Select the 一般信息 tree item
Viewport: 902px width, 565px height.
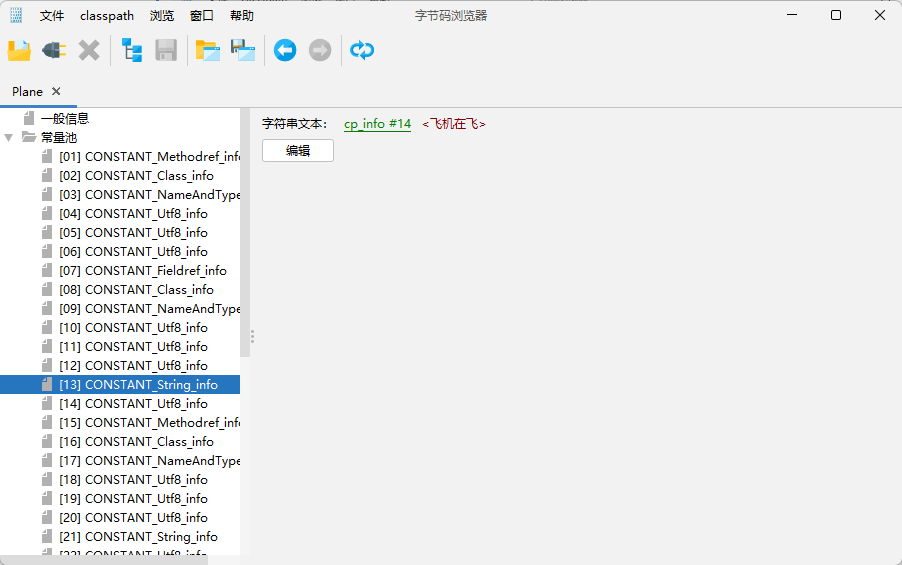[x=64, y=118]
